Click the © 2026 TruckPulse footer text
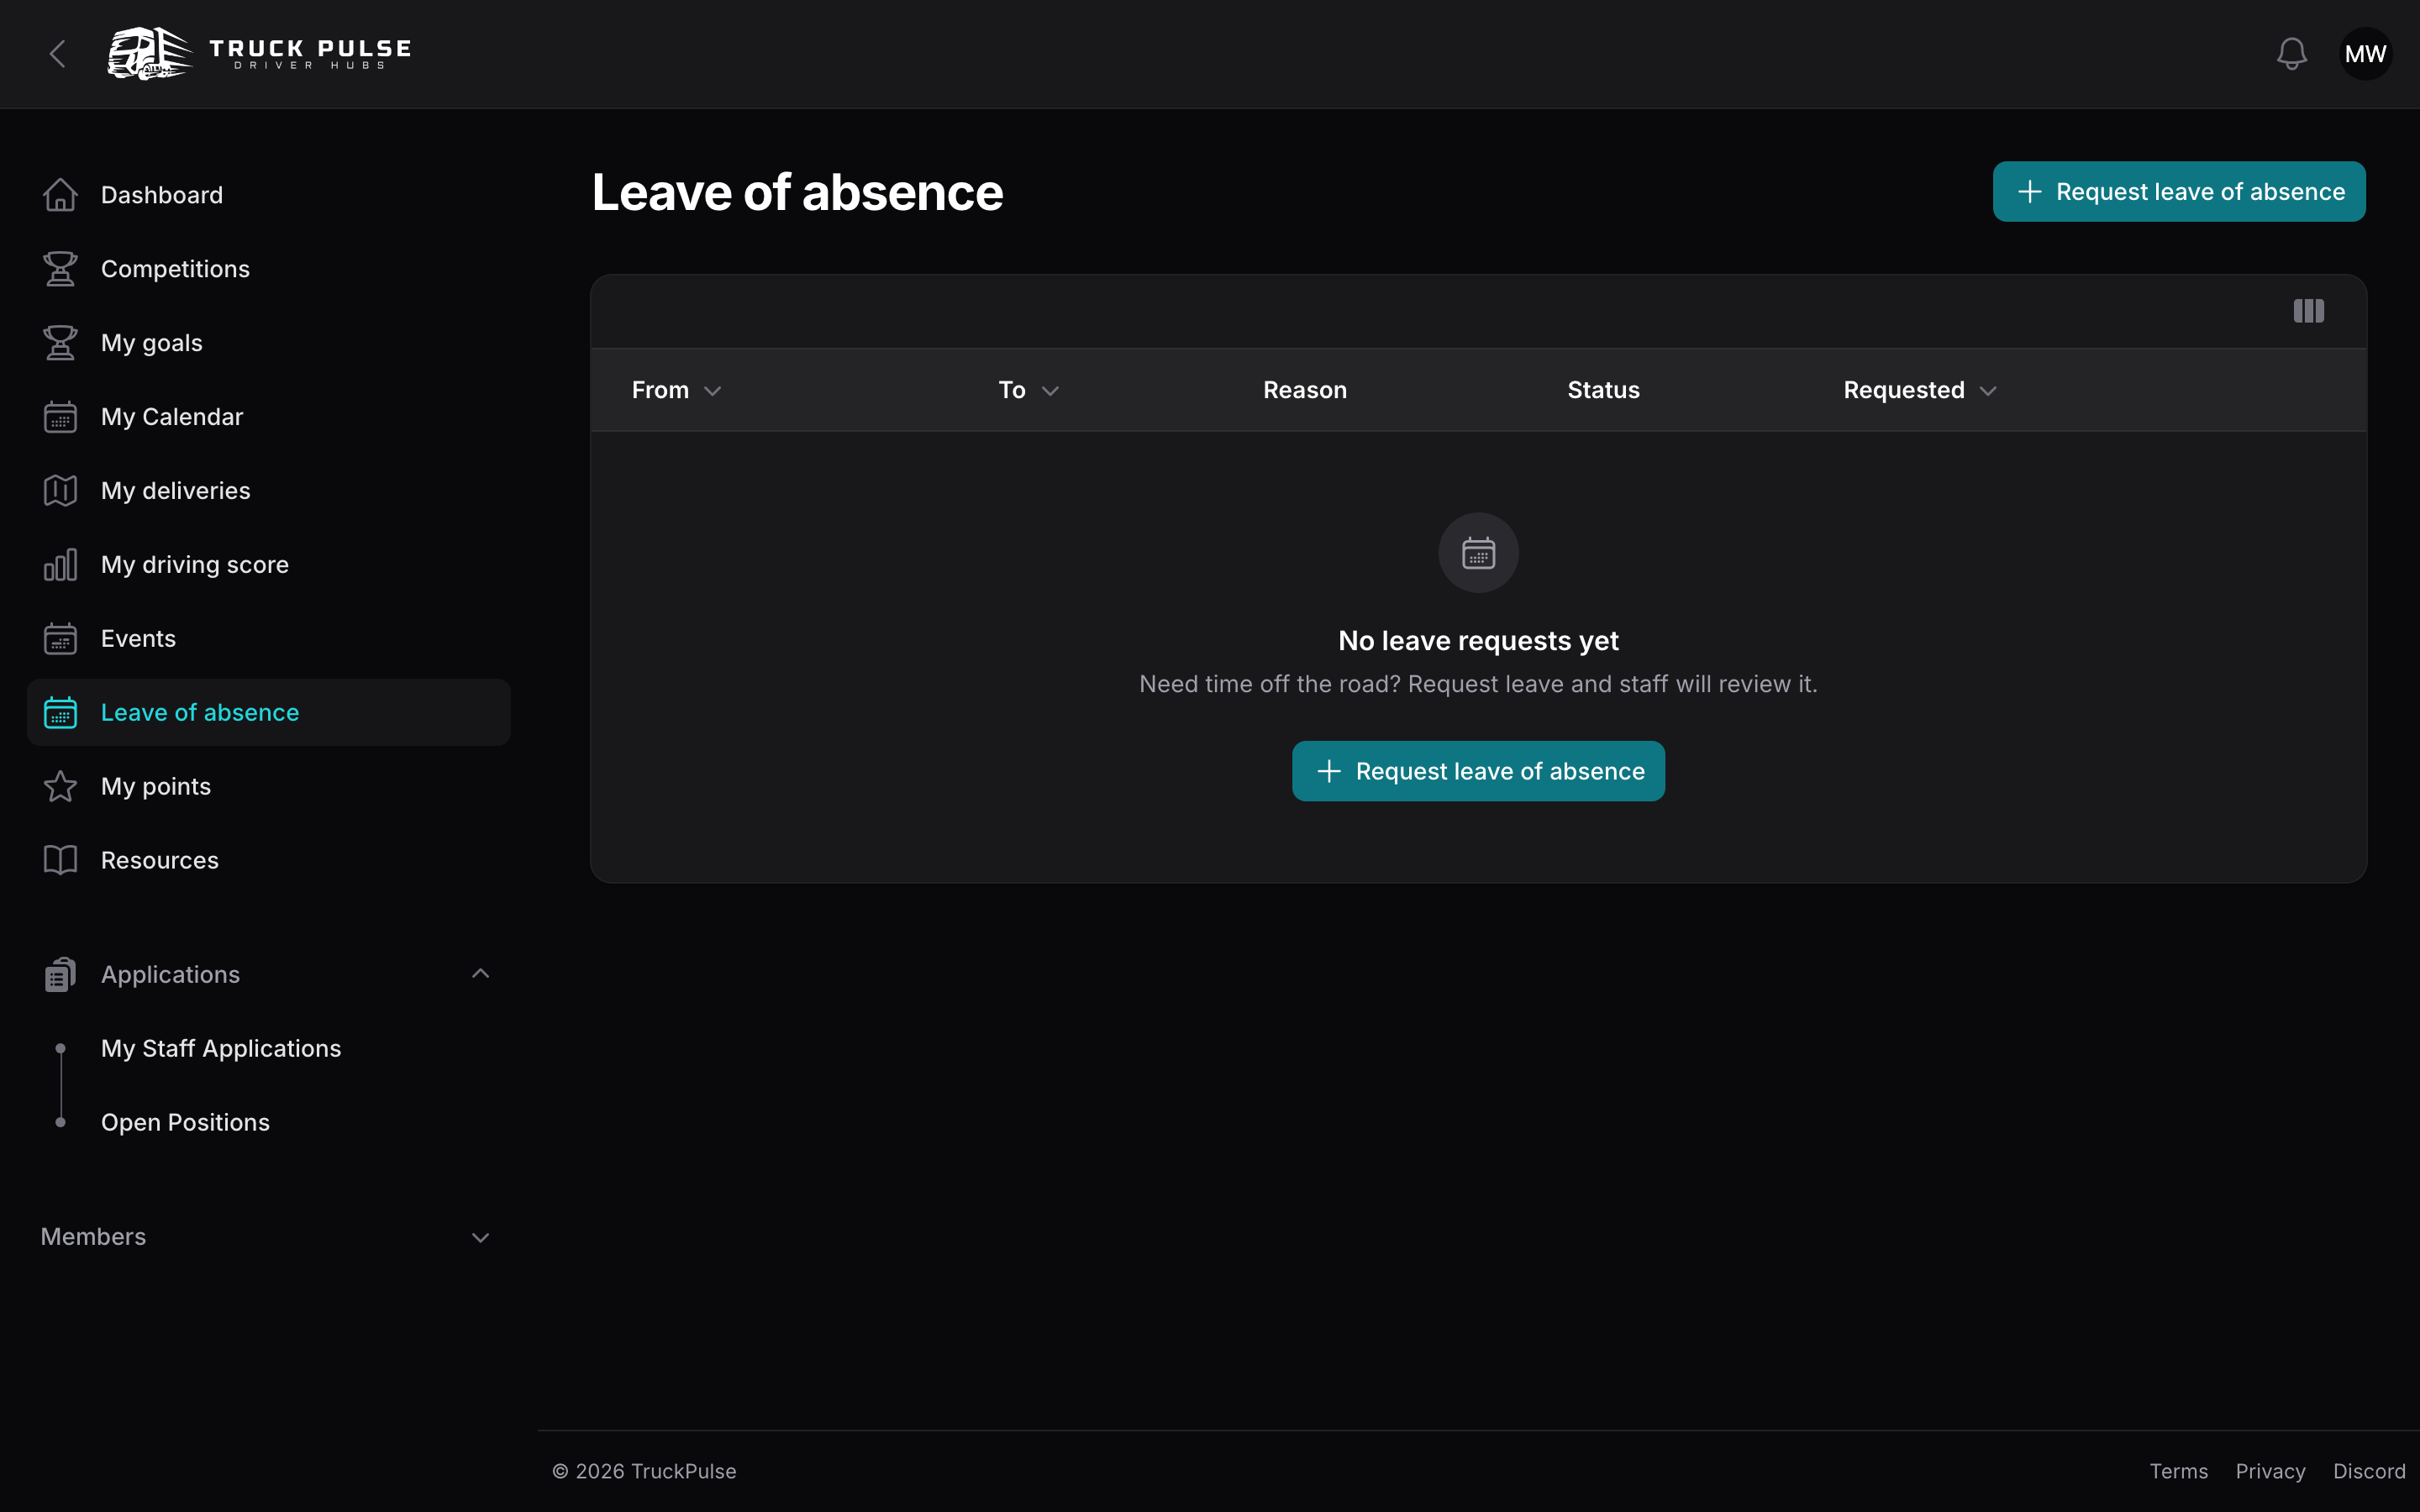The width and height of the screenshot is (2420, 1512). 644,1471
